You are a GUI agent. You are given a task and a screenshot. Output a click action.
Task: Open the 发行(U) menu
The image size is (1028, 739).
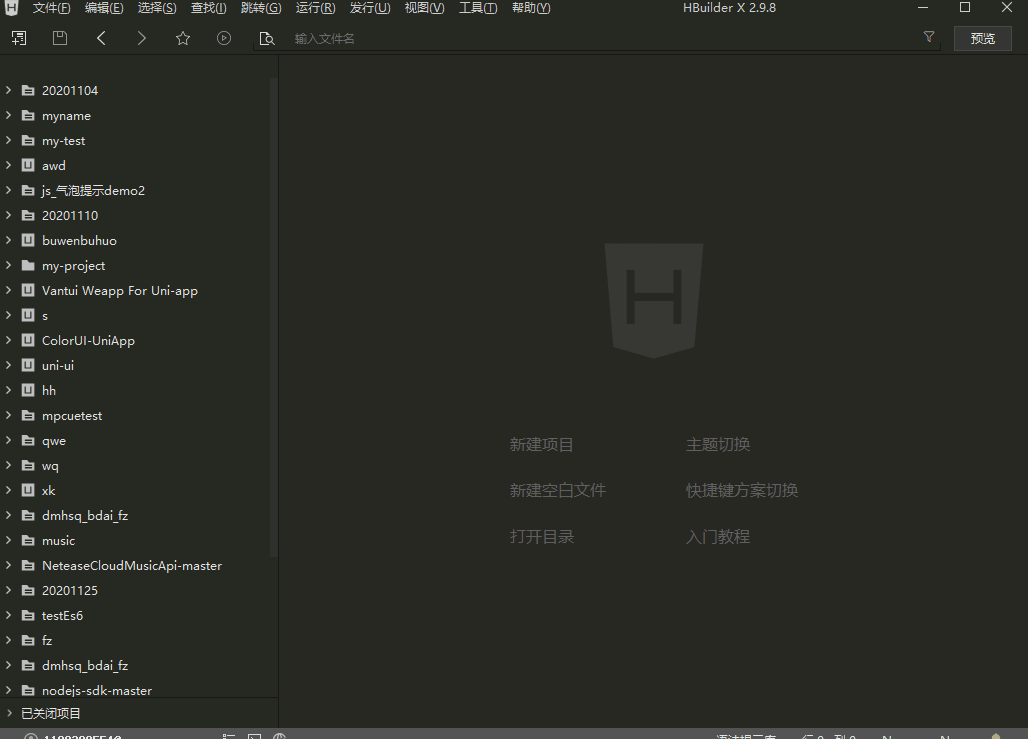tap(370, 8)
